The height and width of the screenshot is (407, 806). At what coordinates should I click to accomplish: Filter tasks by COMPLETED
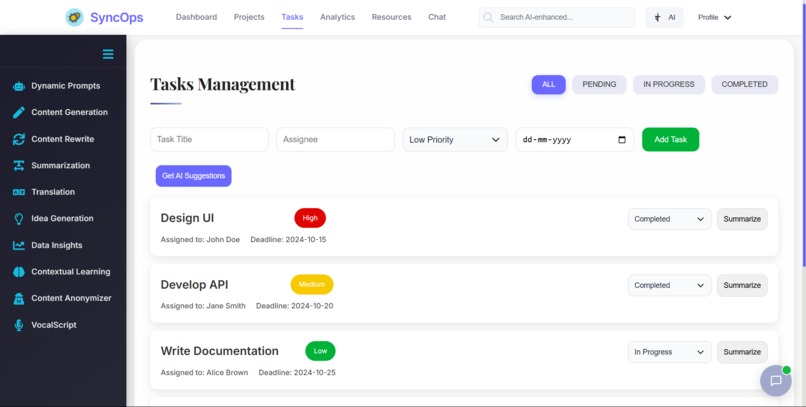pyautogui.click(x=744, y=84)
